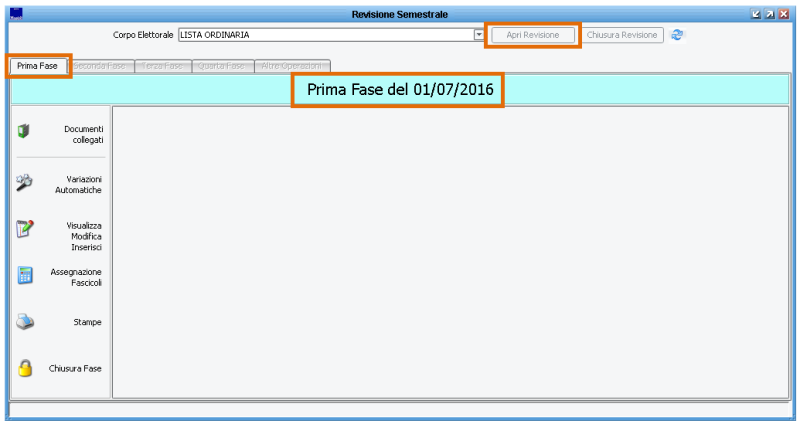Open Stampe label
This screenshot has height=424, width=800.
87,322
